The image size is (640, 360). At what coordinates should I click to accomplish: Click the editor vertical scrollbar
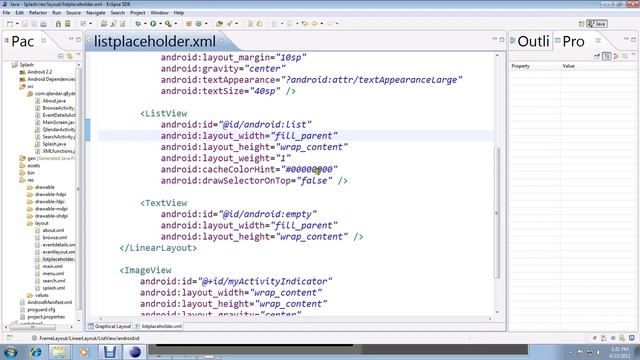[x=497, y=213]
